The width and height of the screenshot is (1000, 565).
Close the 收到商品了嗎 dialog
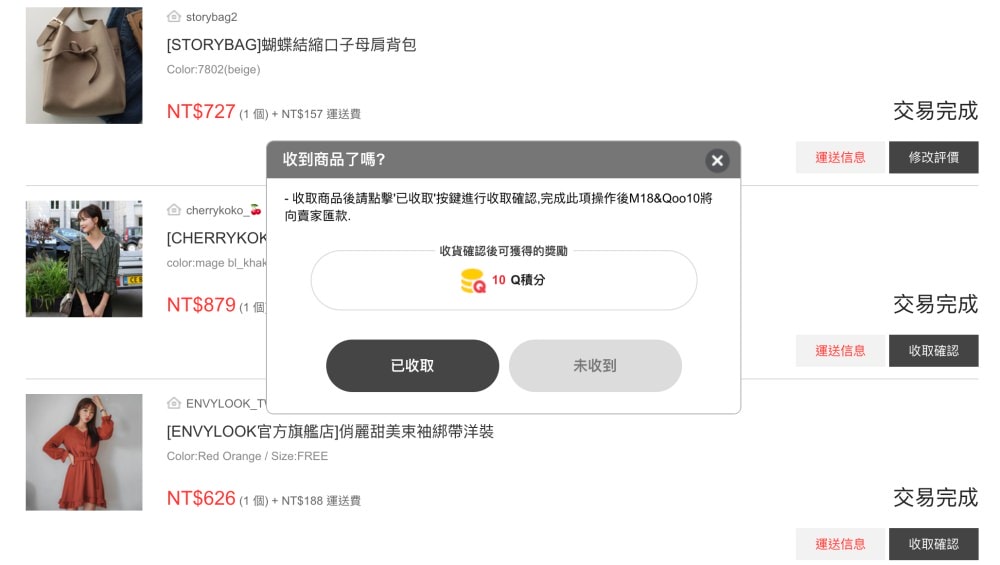[x=717, y=160]
